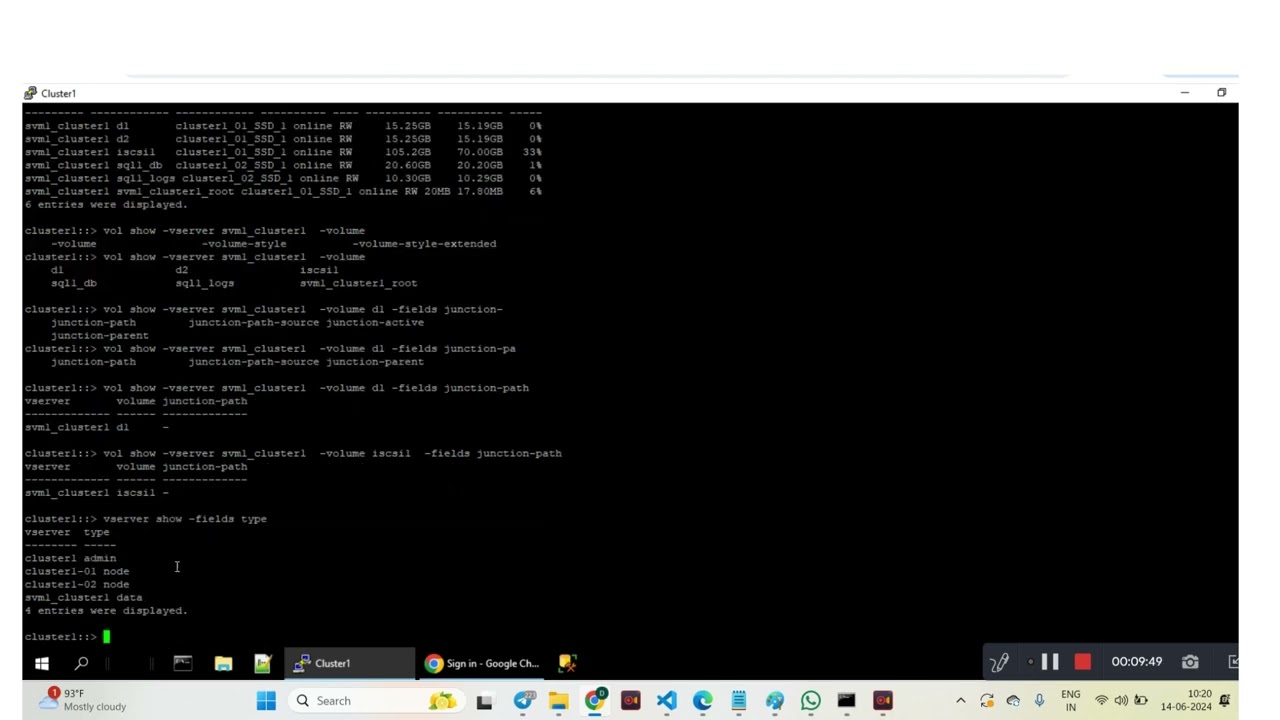Open WhatsApp from the taskbar
1280x720 pixels.
[811, 701]
